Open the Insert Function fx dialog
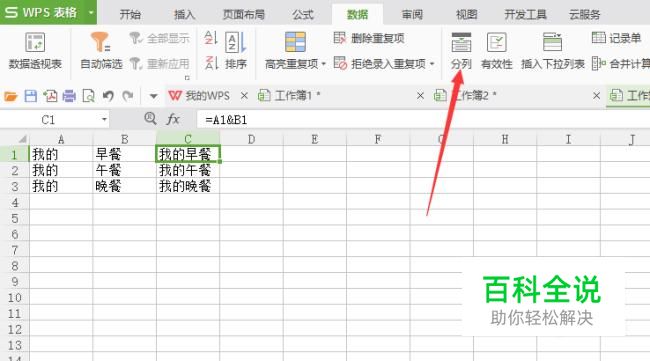Image resolution: width=650 pixels, height=361 pixels. [173, 120]
